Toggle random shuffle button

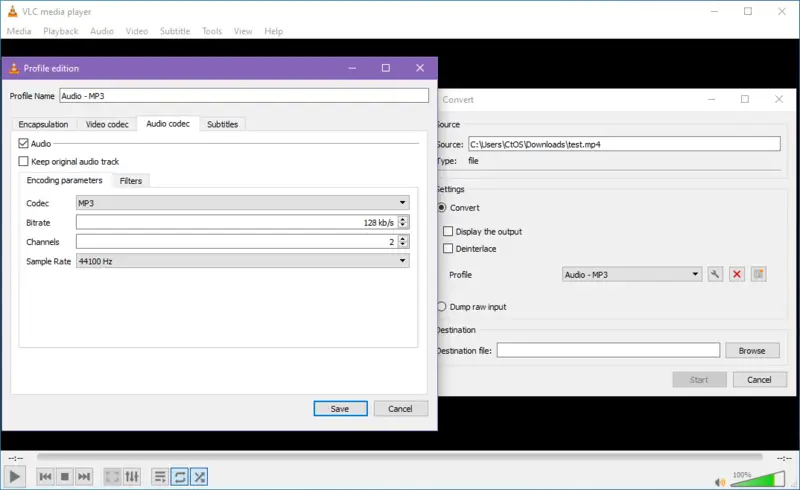199,477
